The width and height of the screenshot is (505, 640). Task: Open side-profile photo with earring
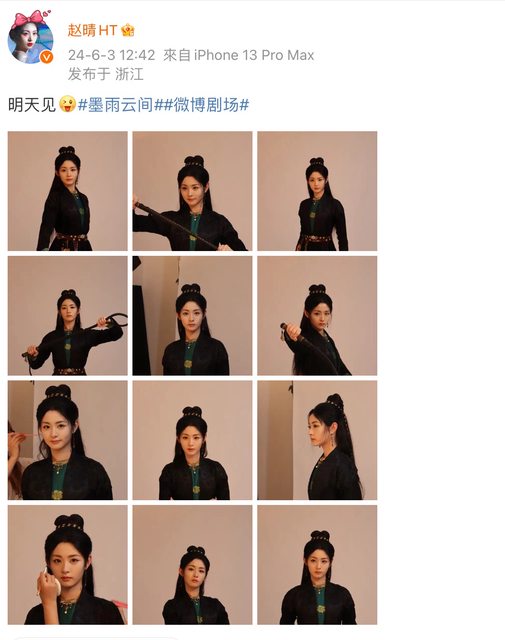pyautogui.click(x=317, y=440)
